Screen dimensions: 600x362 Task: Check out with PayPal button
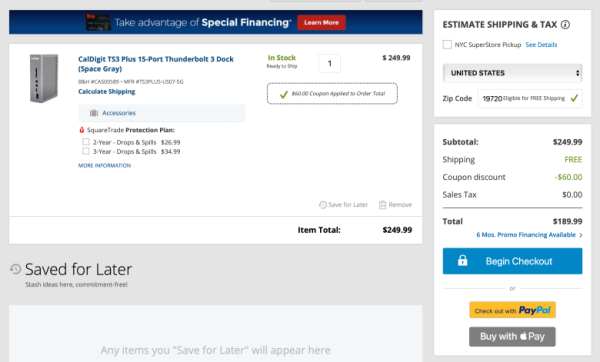pos(512,310)
